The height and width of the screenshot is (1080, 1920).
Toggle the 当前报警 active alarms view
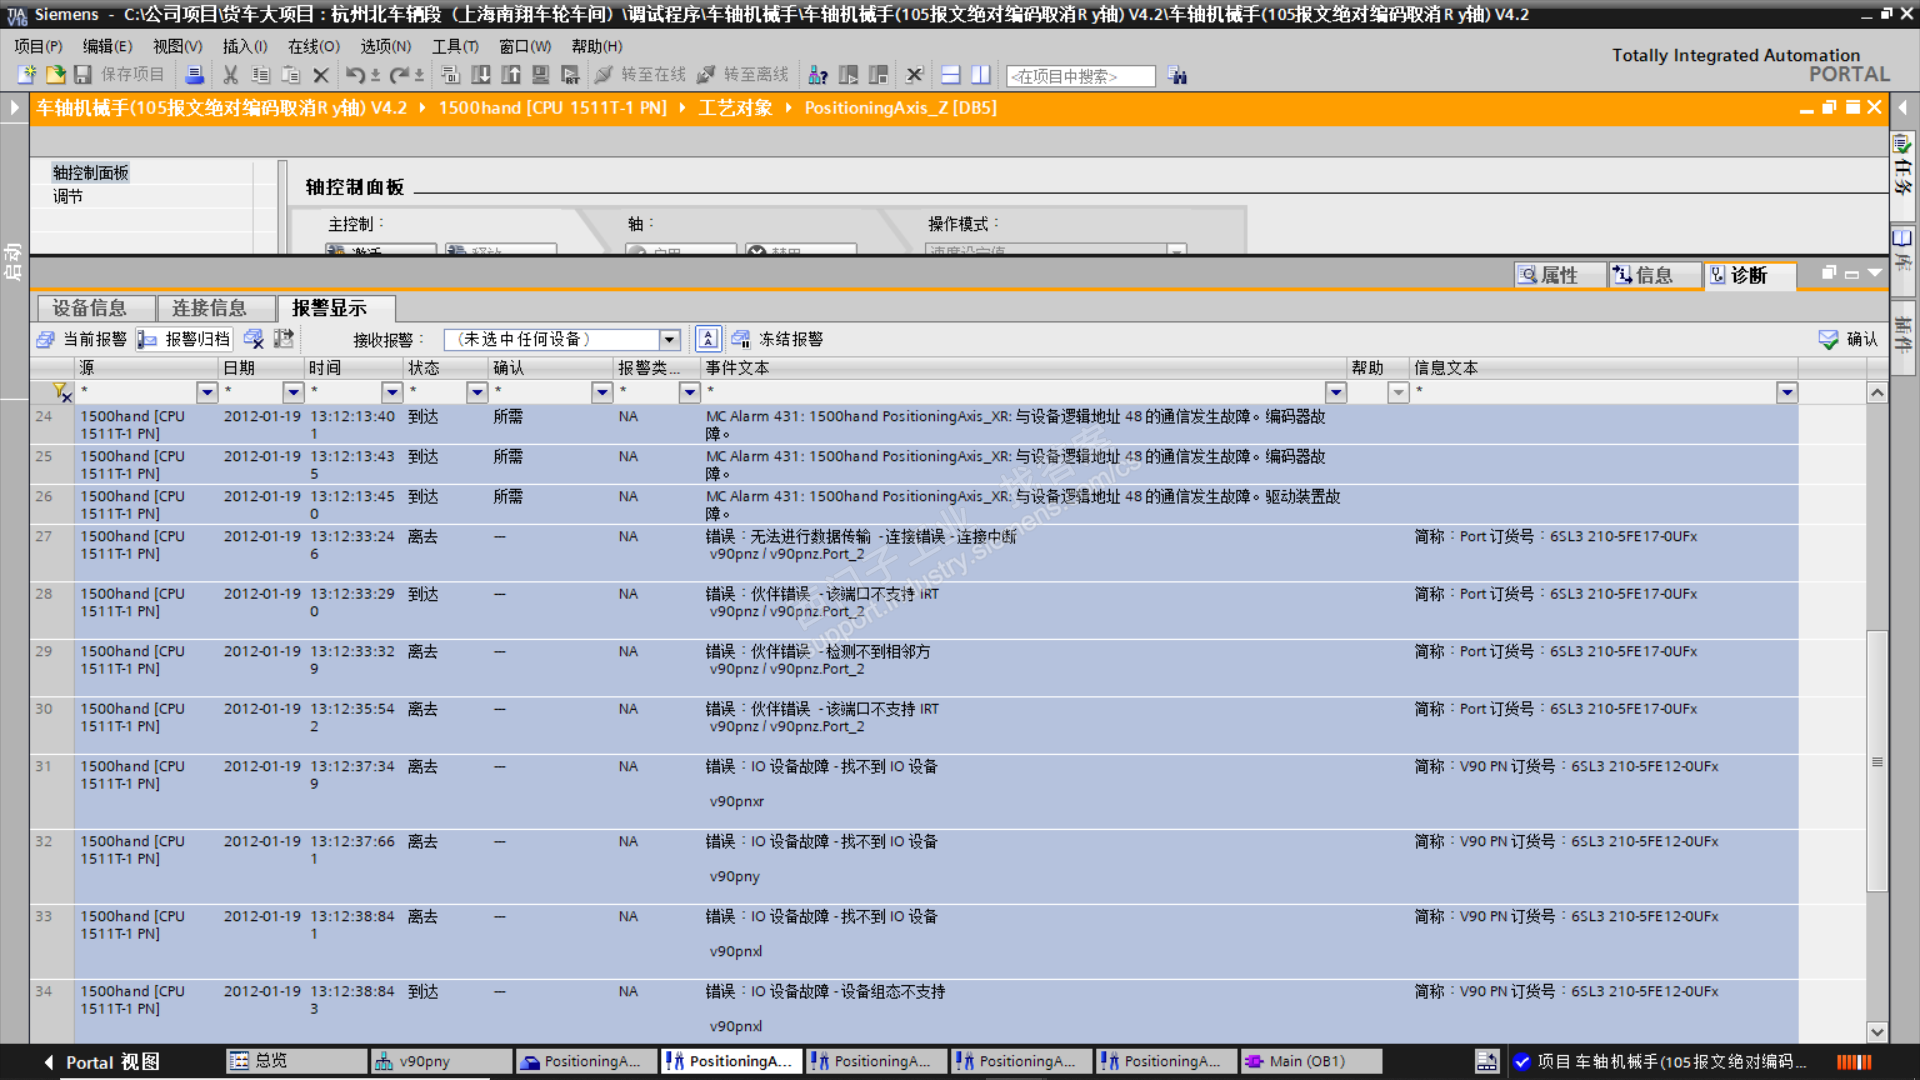(83, 339)
